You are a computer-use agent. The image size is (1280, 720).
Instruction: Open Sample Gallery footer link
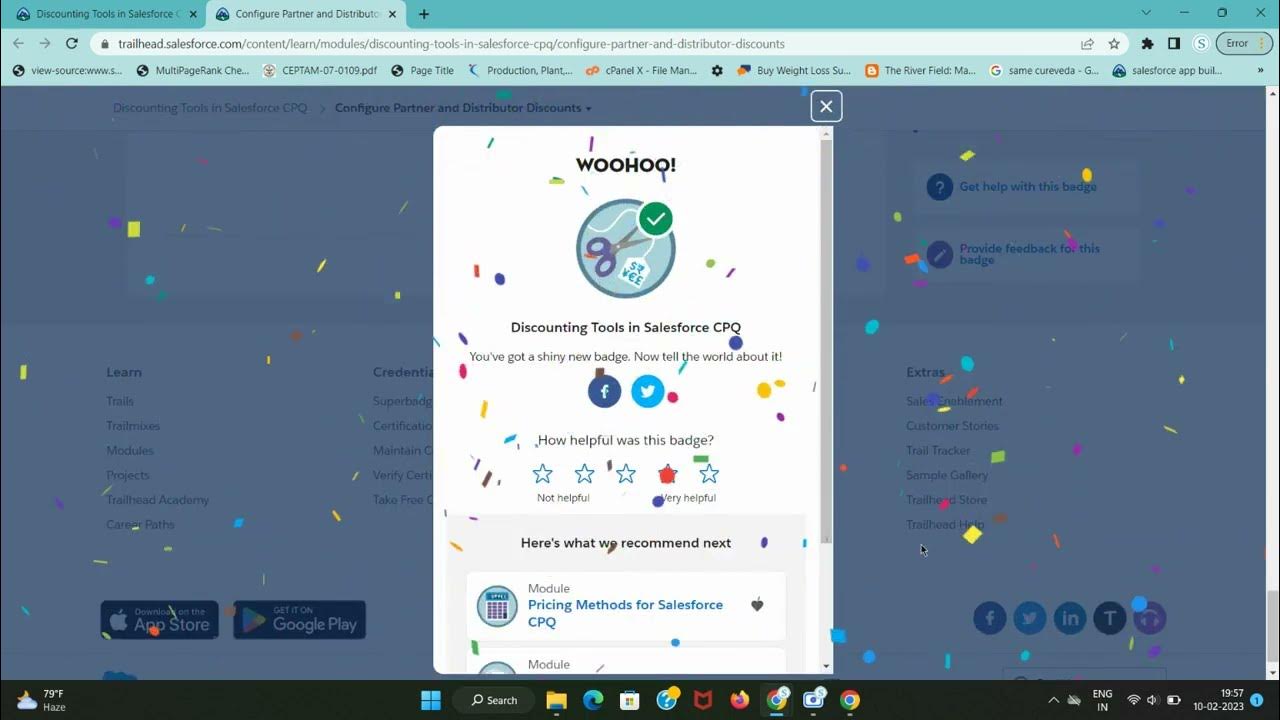tap(947, 475)
